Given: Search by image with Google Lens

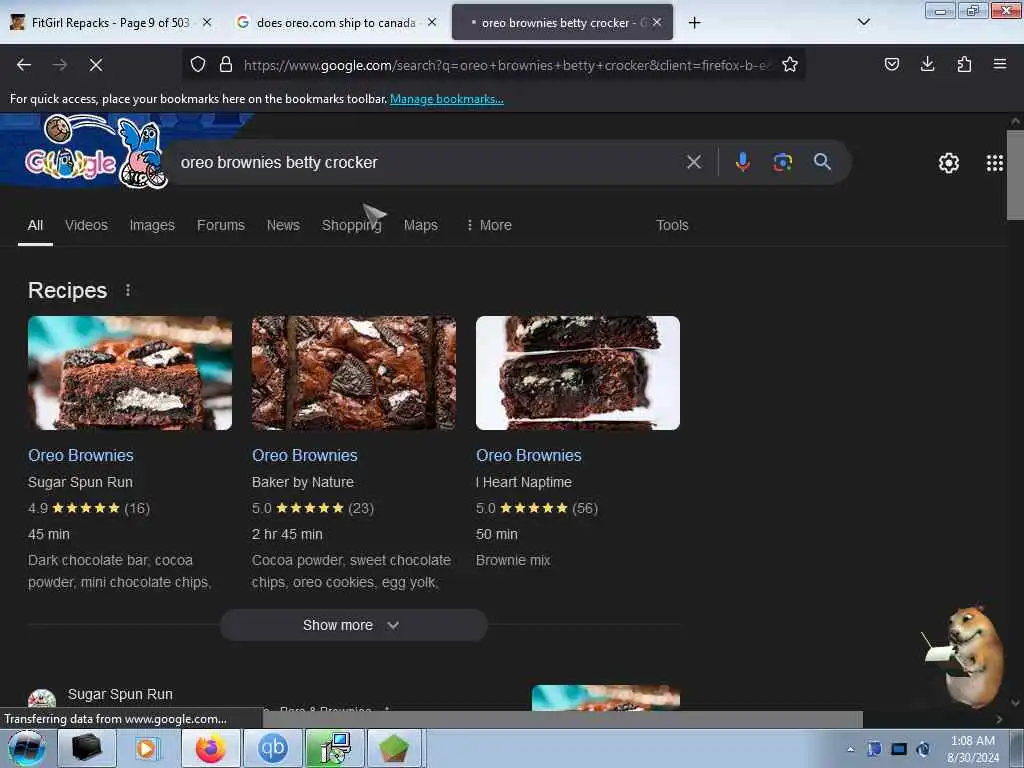Looking at the screenshot, I should (x=782, y=162).
